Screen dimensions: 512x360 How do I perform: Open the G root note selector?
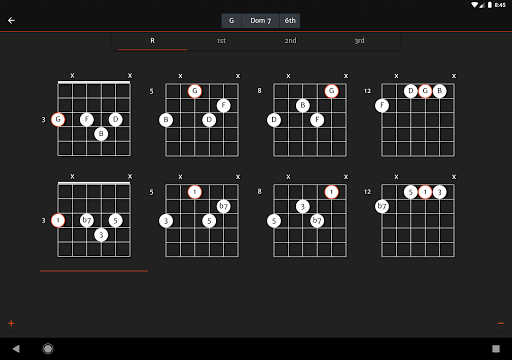pos(231,21)
